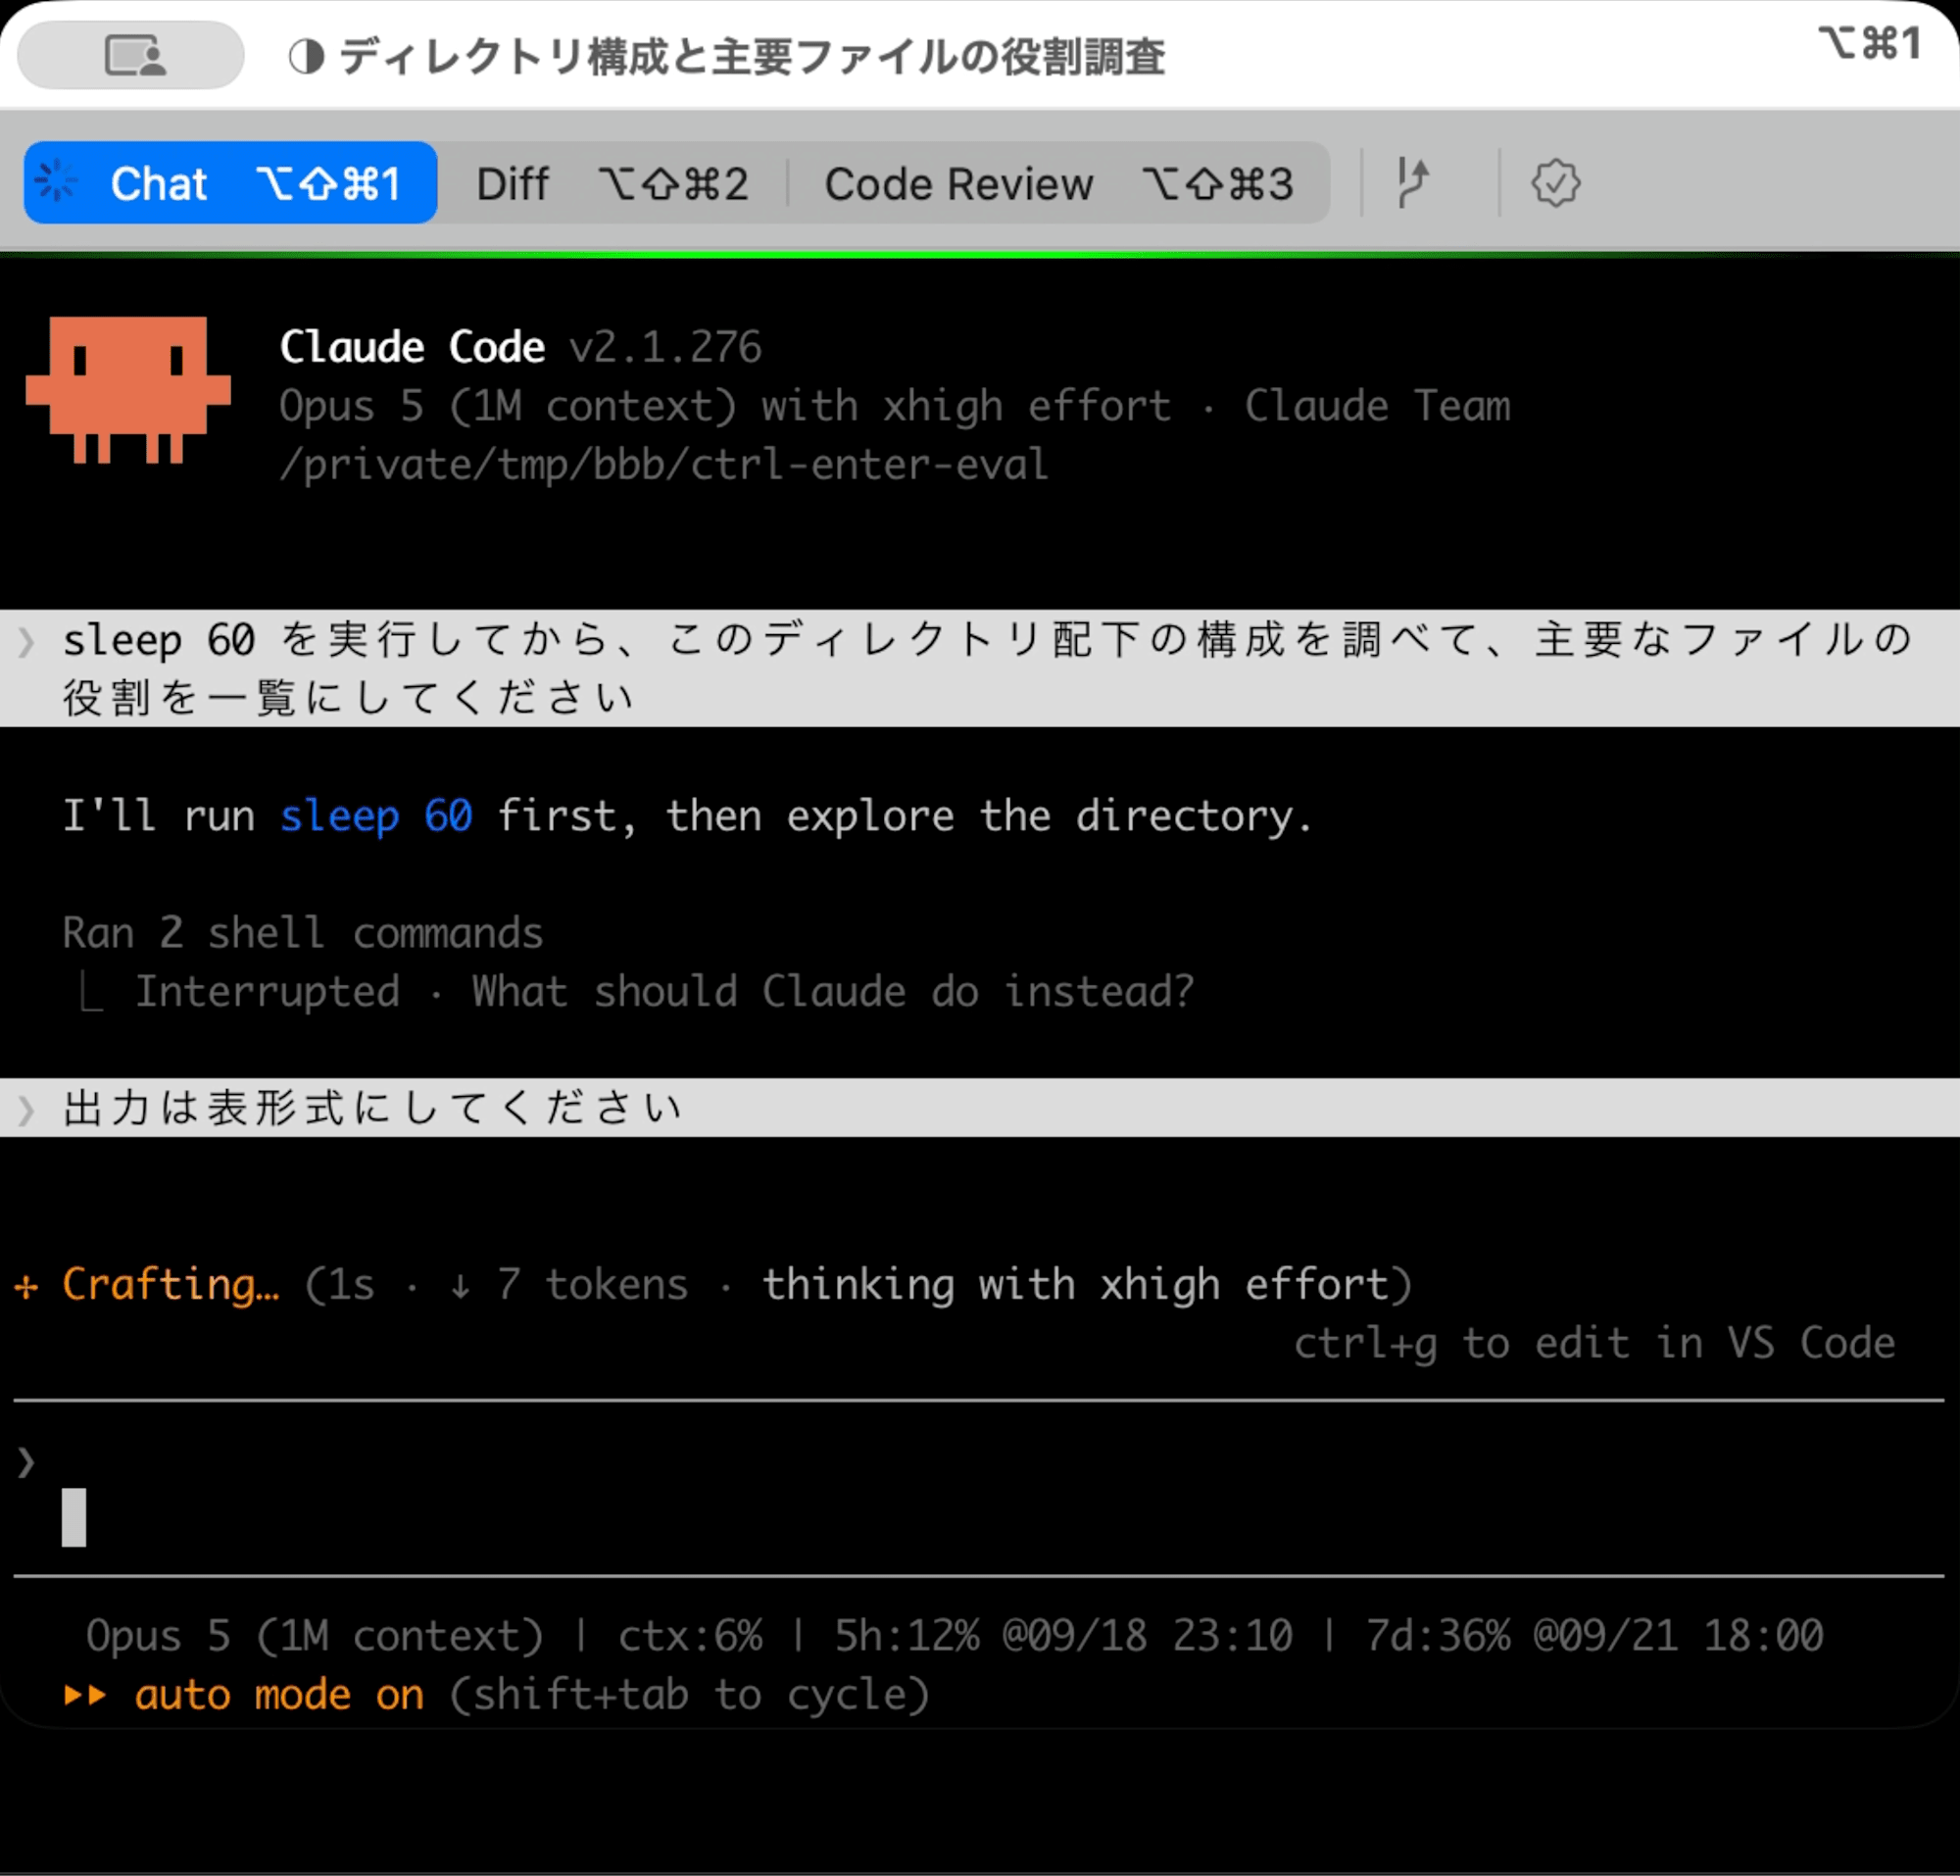
Task: Click the blue sleep 60 code text
Action: coord(375,816)
